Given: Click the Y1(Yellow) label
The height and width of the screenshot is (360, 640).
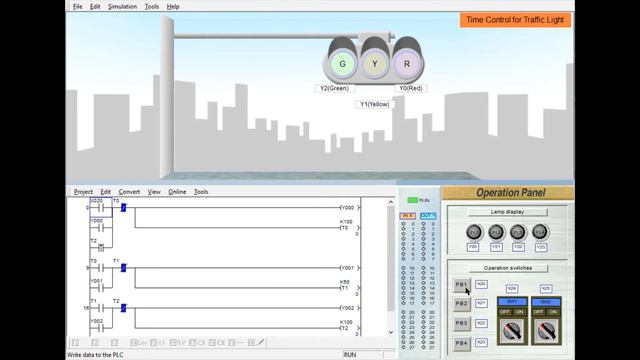Looking at the screenshot, I should click(x=375, y=104).
